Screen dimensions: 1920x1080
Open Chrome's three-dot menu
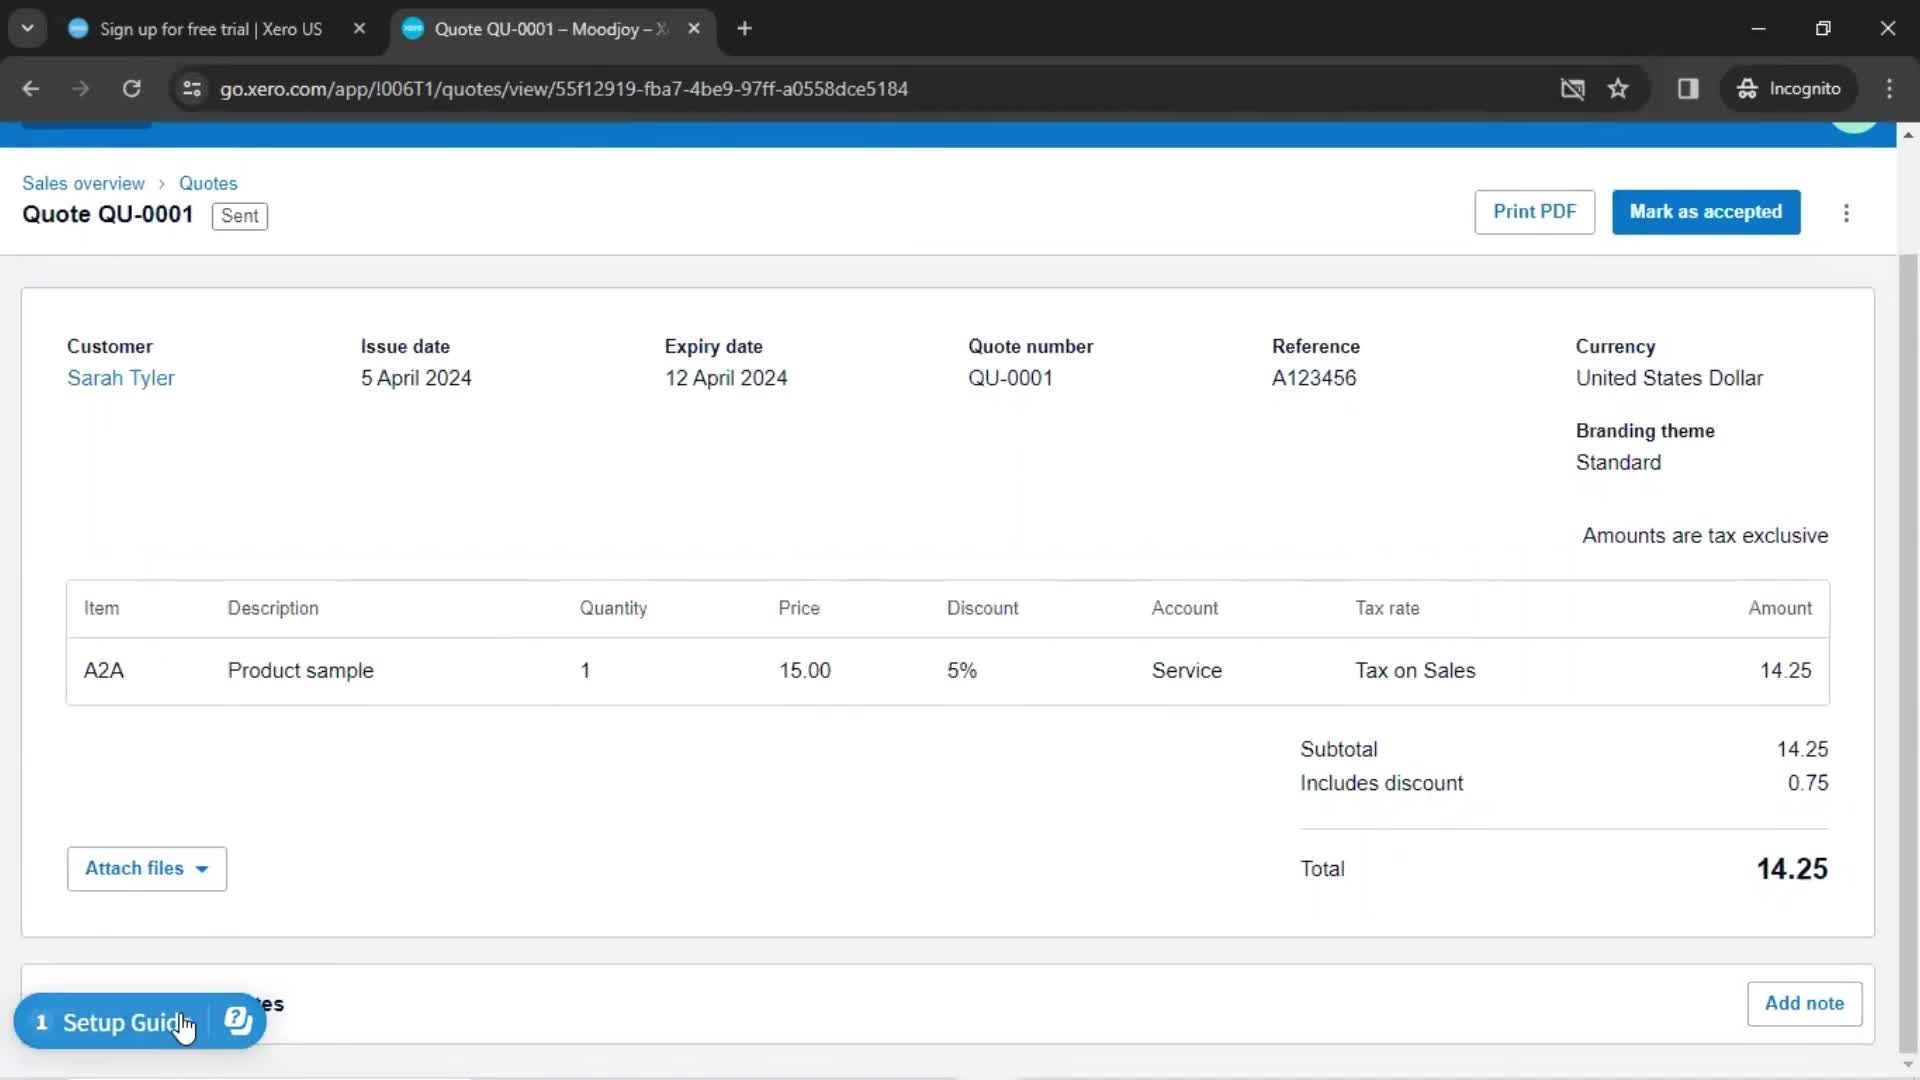[x=1889, y=88]
